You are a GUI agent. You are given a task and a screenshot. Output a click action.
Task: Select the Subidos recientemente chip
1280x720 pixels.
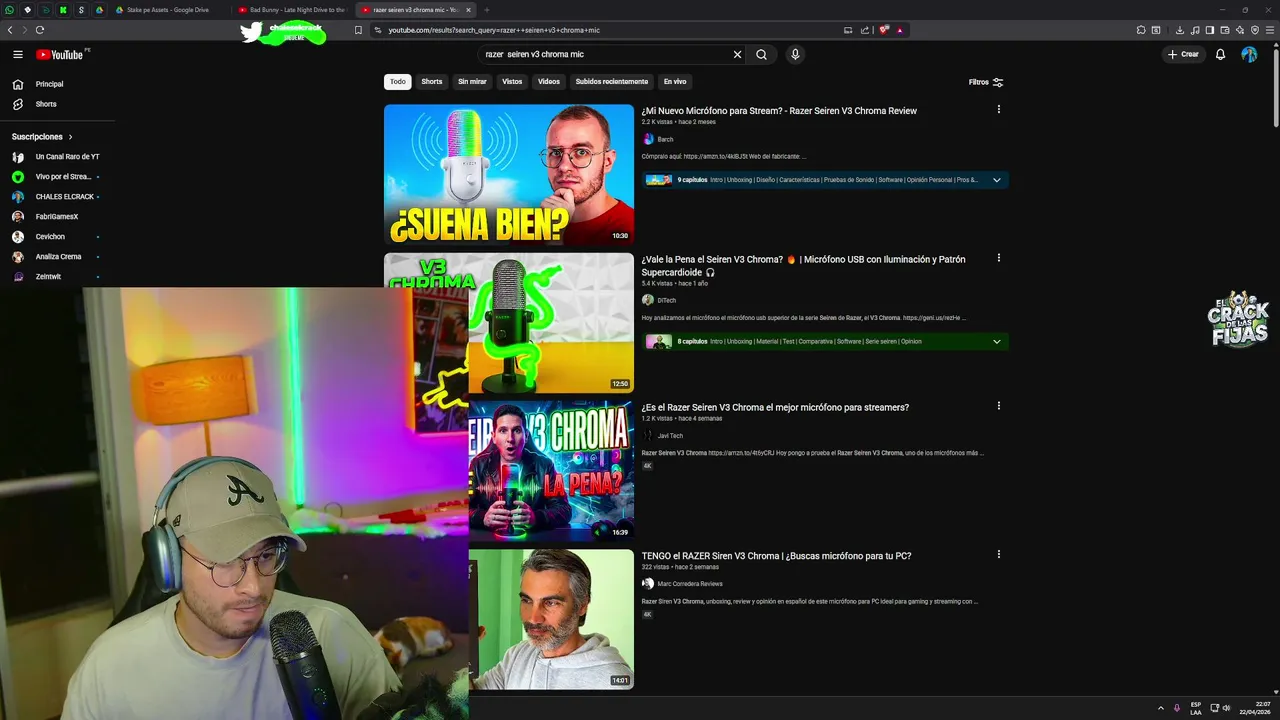pos(612,81)
